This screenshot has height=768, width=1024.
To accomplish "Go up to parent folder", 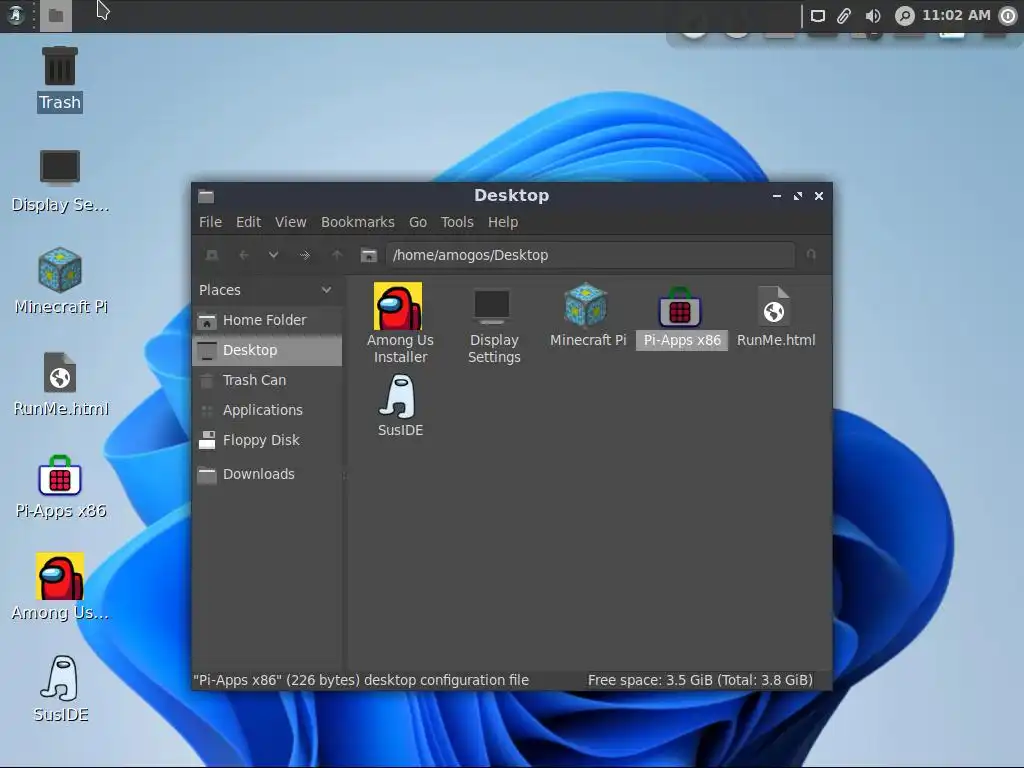I will [336, 255].
